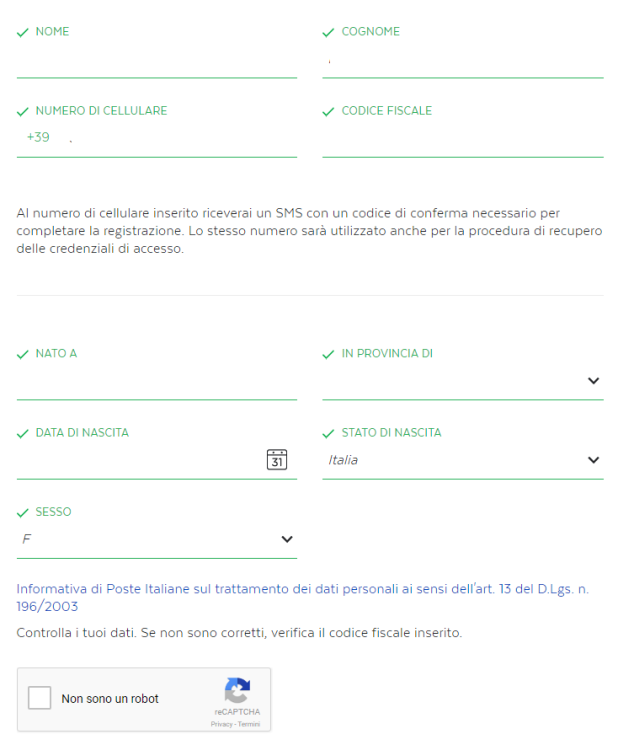Tick the 'Non sono un robot' checkbox
The image size is (618, 745).
(39, 698)
